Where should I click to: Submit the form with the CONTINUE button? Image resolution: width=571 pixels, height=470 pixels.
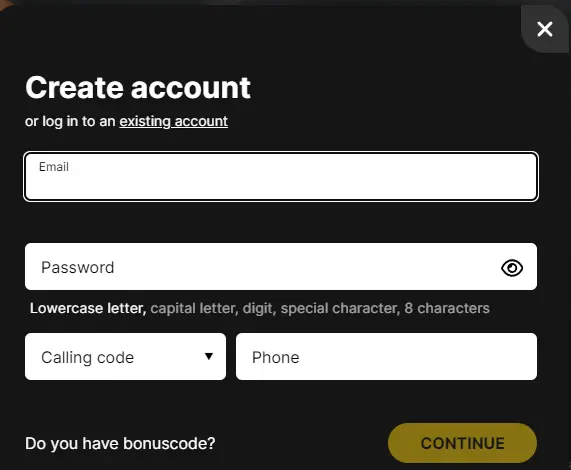pyautogui.click(x=462, y=443)
